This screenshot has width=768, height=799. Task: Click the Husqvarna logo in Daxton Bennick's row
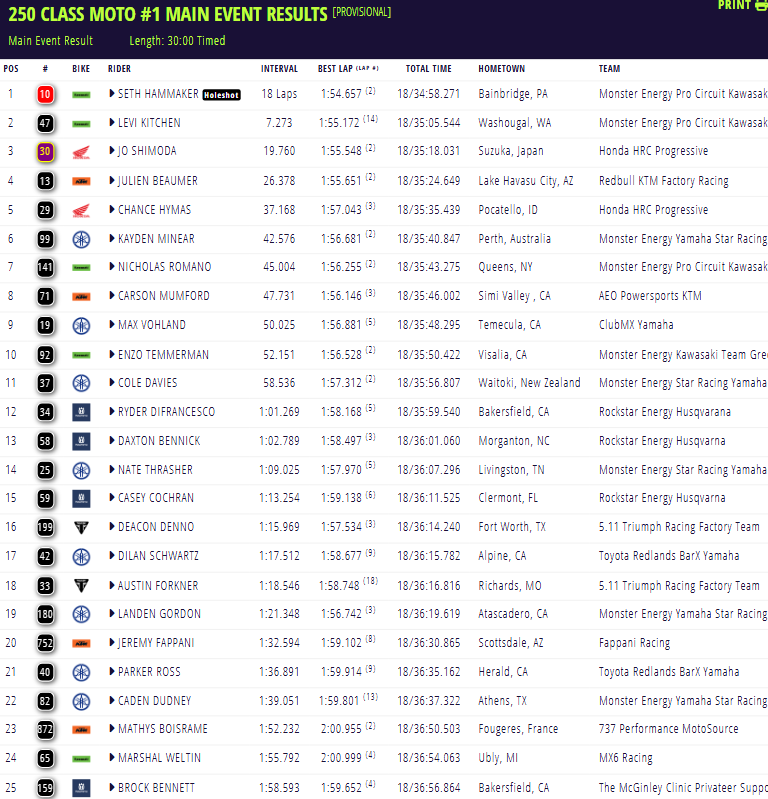click(x=81, y=441)
